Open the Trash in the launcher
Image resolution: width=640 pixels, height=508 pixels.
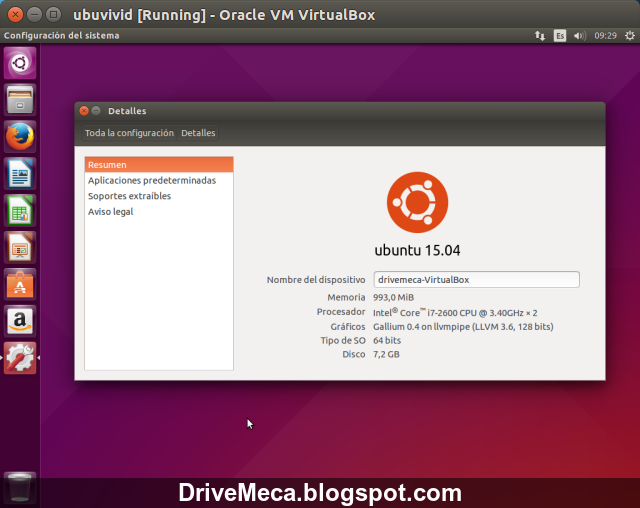coord(20,487)
